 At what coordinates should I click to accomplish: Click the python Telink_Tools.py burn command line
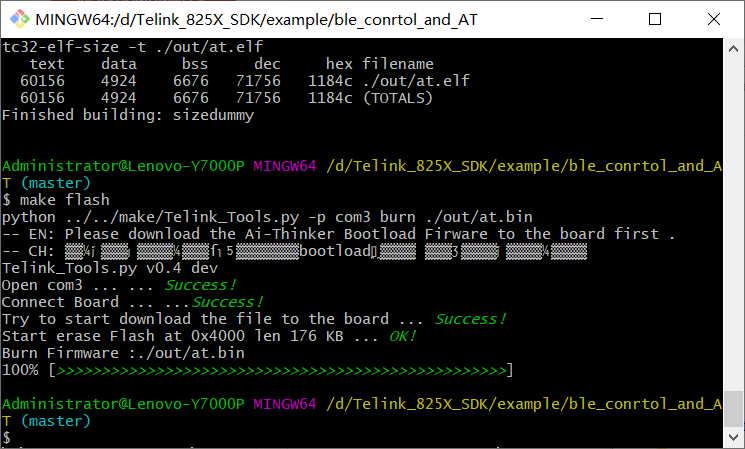(x=267, y=217)
